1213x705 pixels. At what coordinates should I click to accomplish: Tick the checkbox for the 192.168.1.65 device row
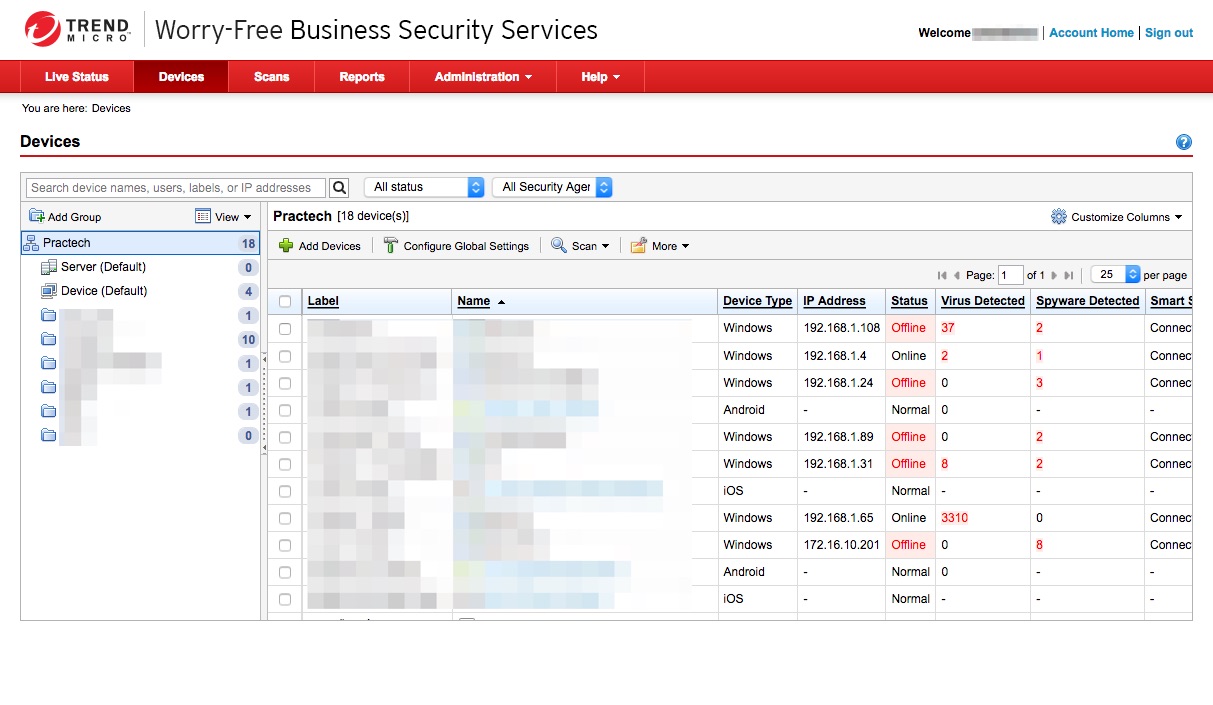[285, 518]
